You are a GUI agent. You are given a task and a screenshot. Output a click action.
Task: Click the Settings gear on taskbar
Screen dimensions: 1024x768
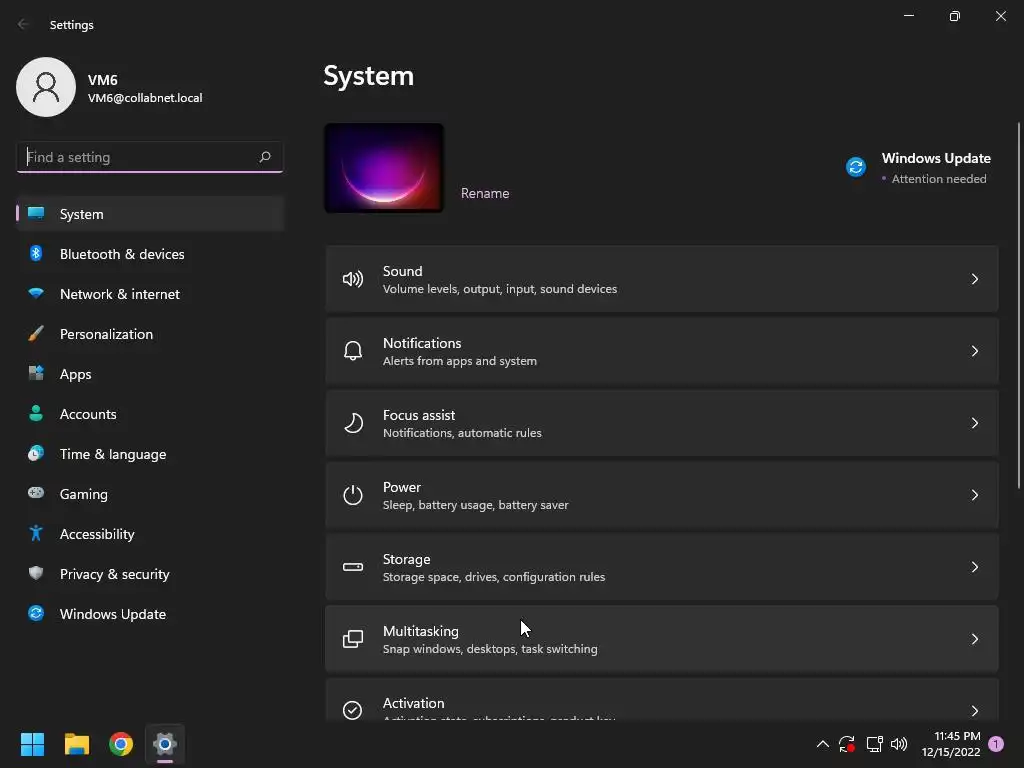click(165, 744)
